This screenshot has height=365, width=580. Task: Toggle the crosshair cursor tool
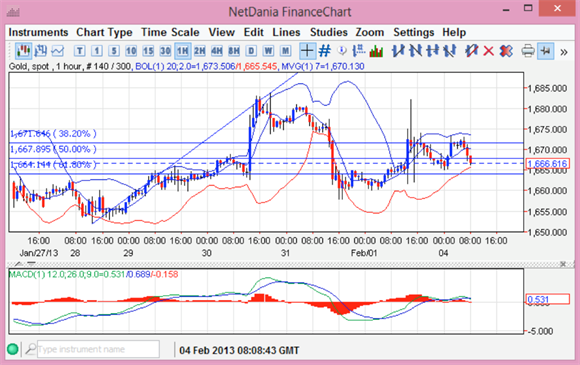(307, 51)
